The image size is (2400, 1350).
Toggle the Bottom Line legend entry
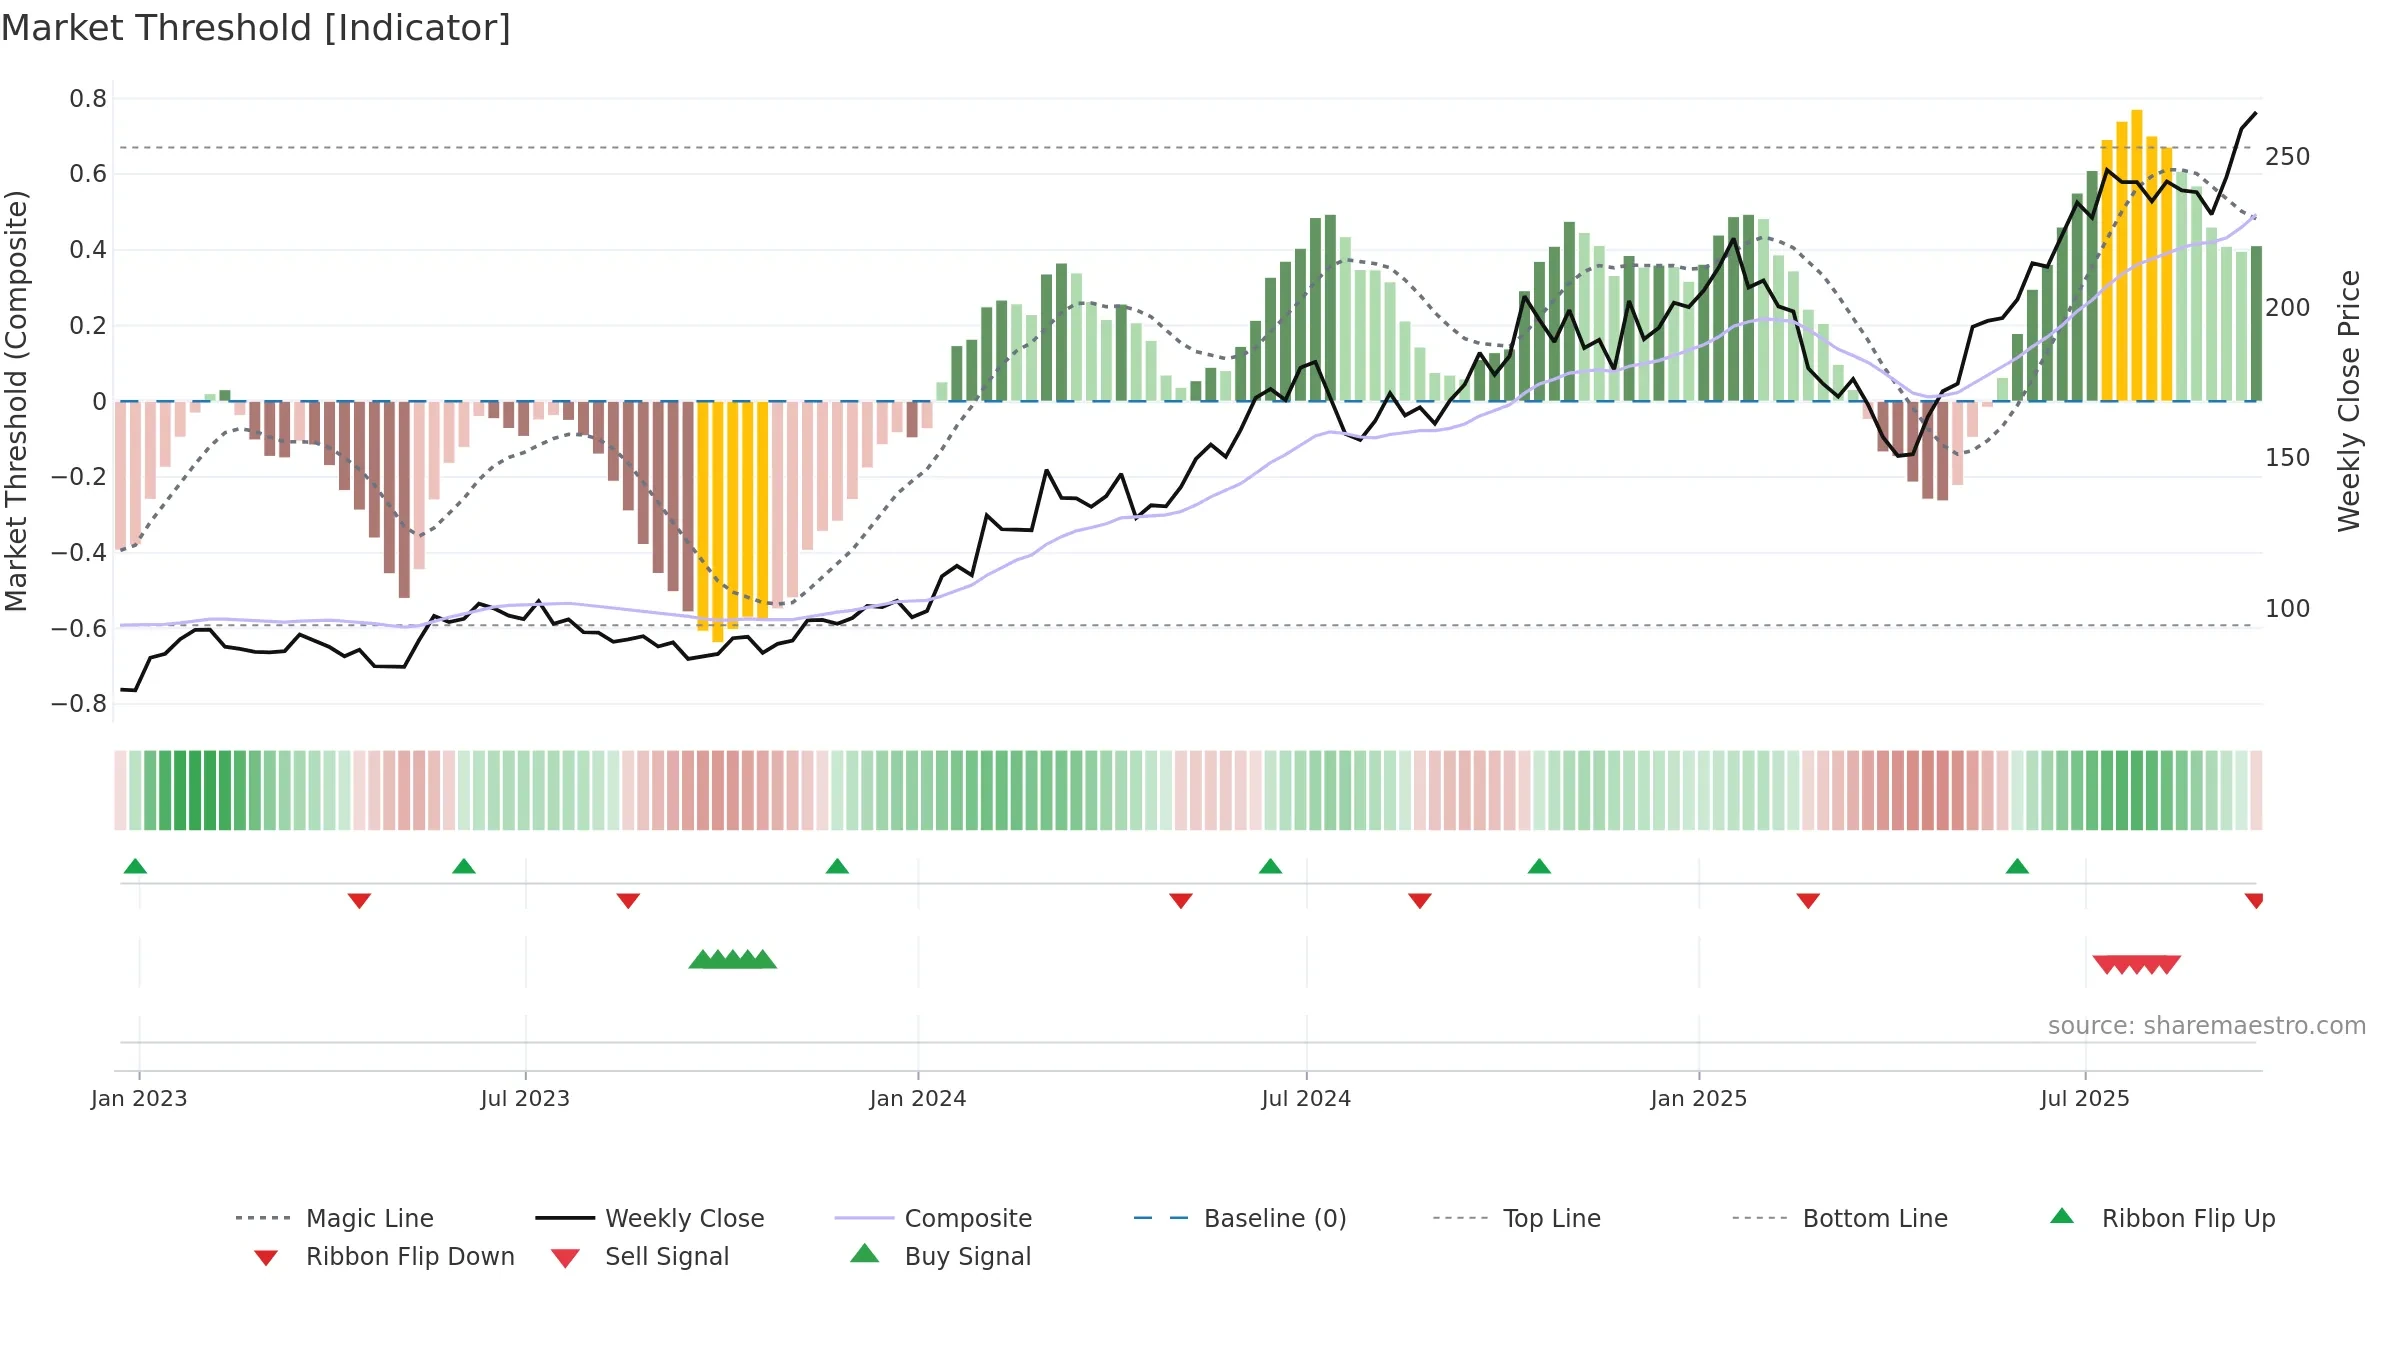click(1840, 1218)
